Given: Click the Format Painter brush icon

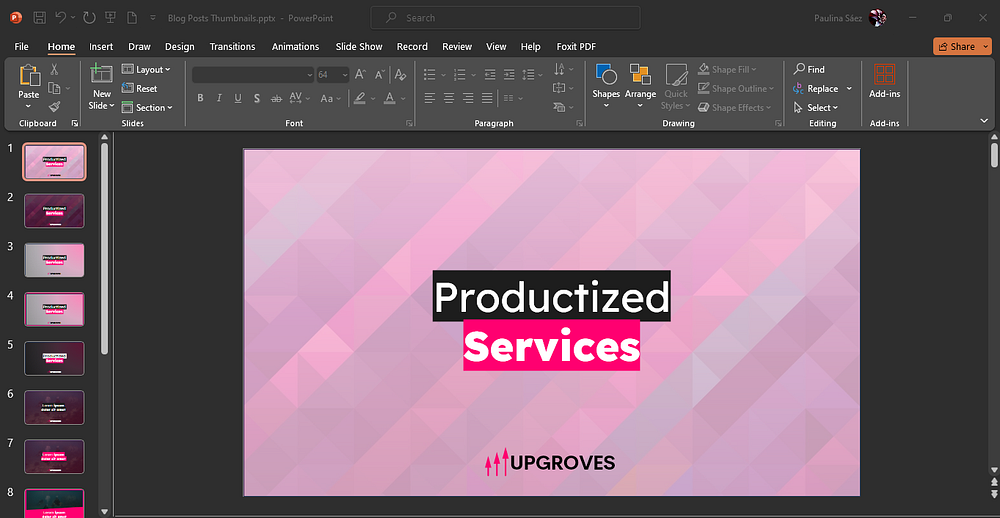Looking at the screenshot, I should tap(55, 106).
